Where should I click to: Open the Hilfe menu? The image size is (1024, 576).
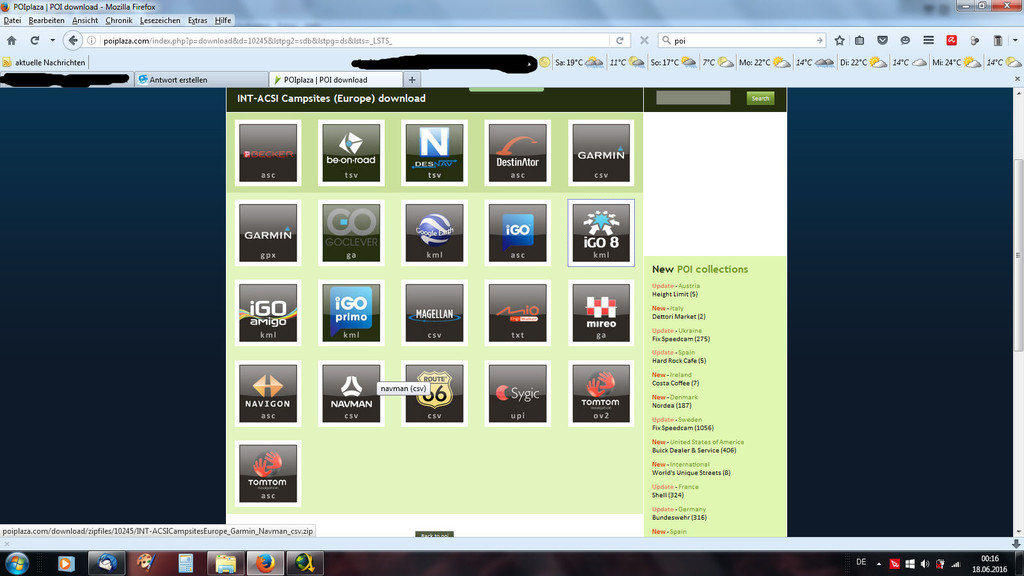coord(223,20)
